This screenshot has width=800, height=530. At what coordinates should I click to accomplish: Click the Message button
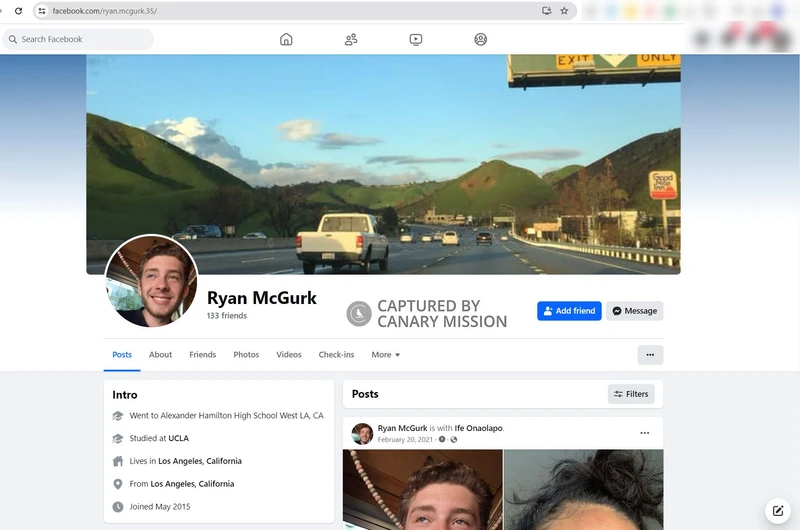tap(635, 311)
